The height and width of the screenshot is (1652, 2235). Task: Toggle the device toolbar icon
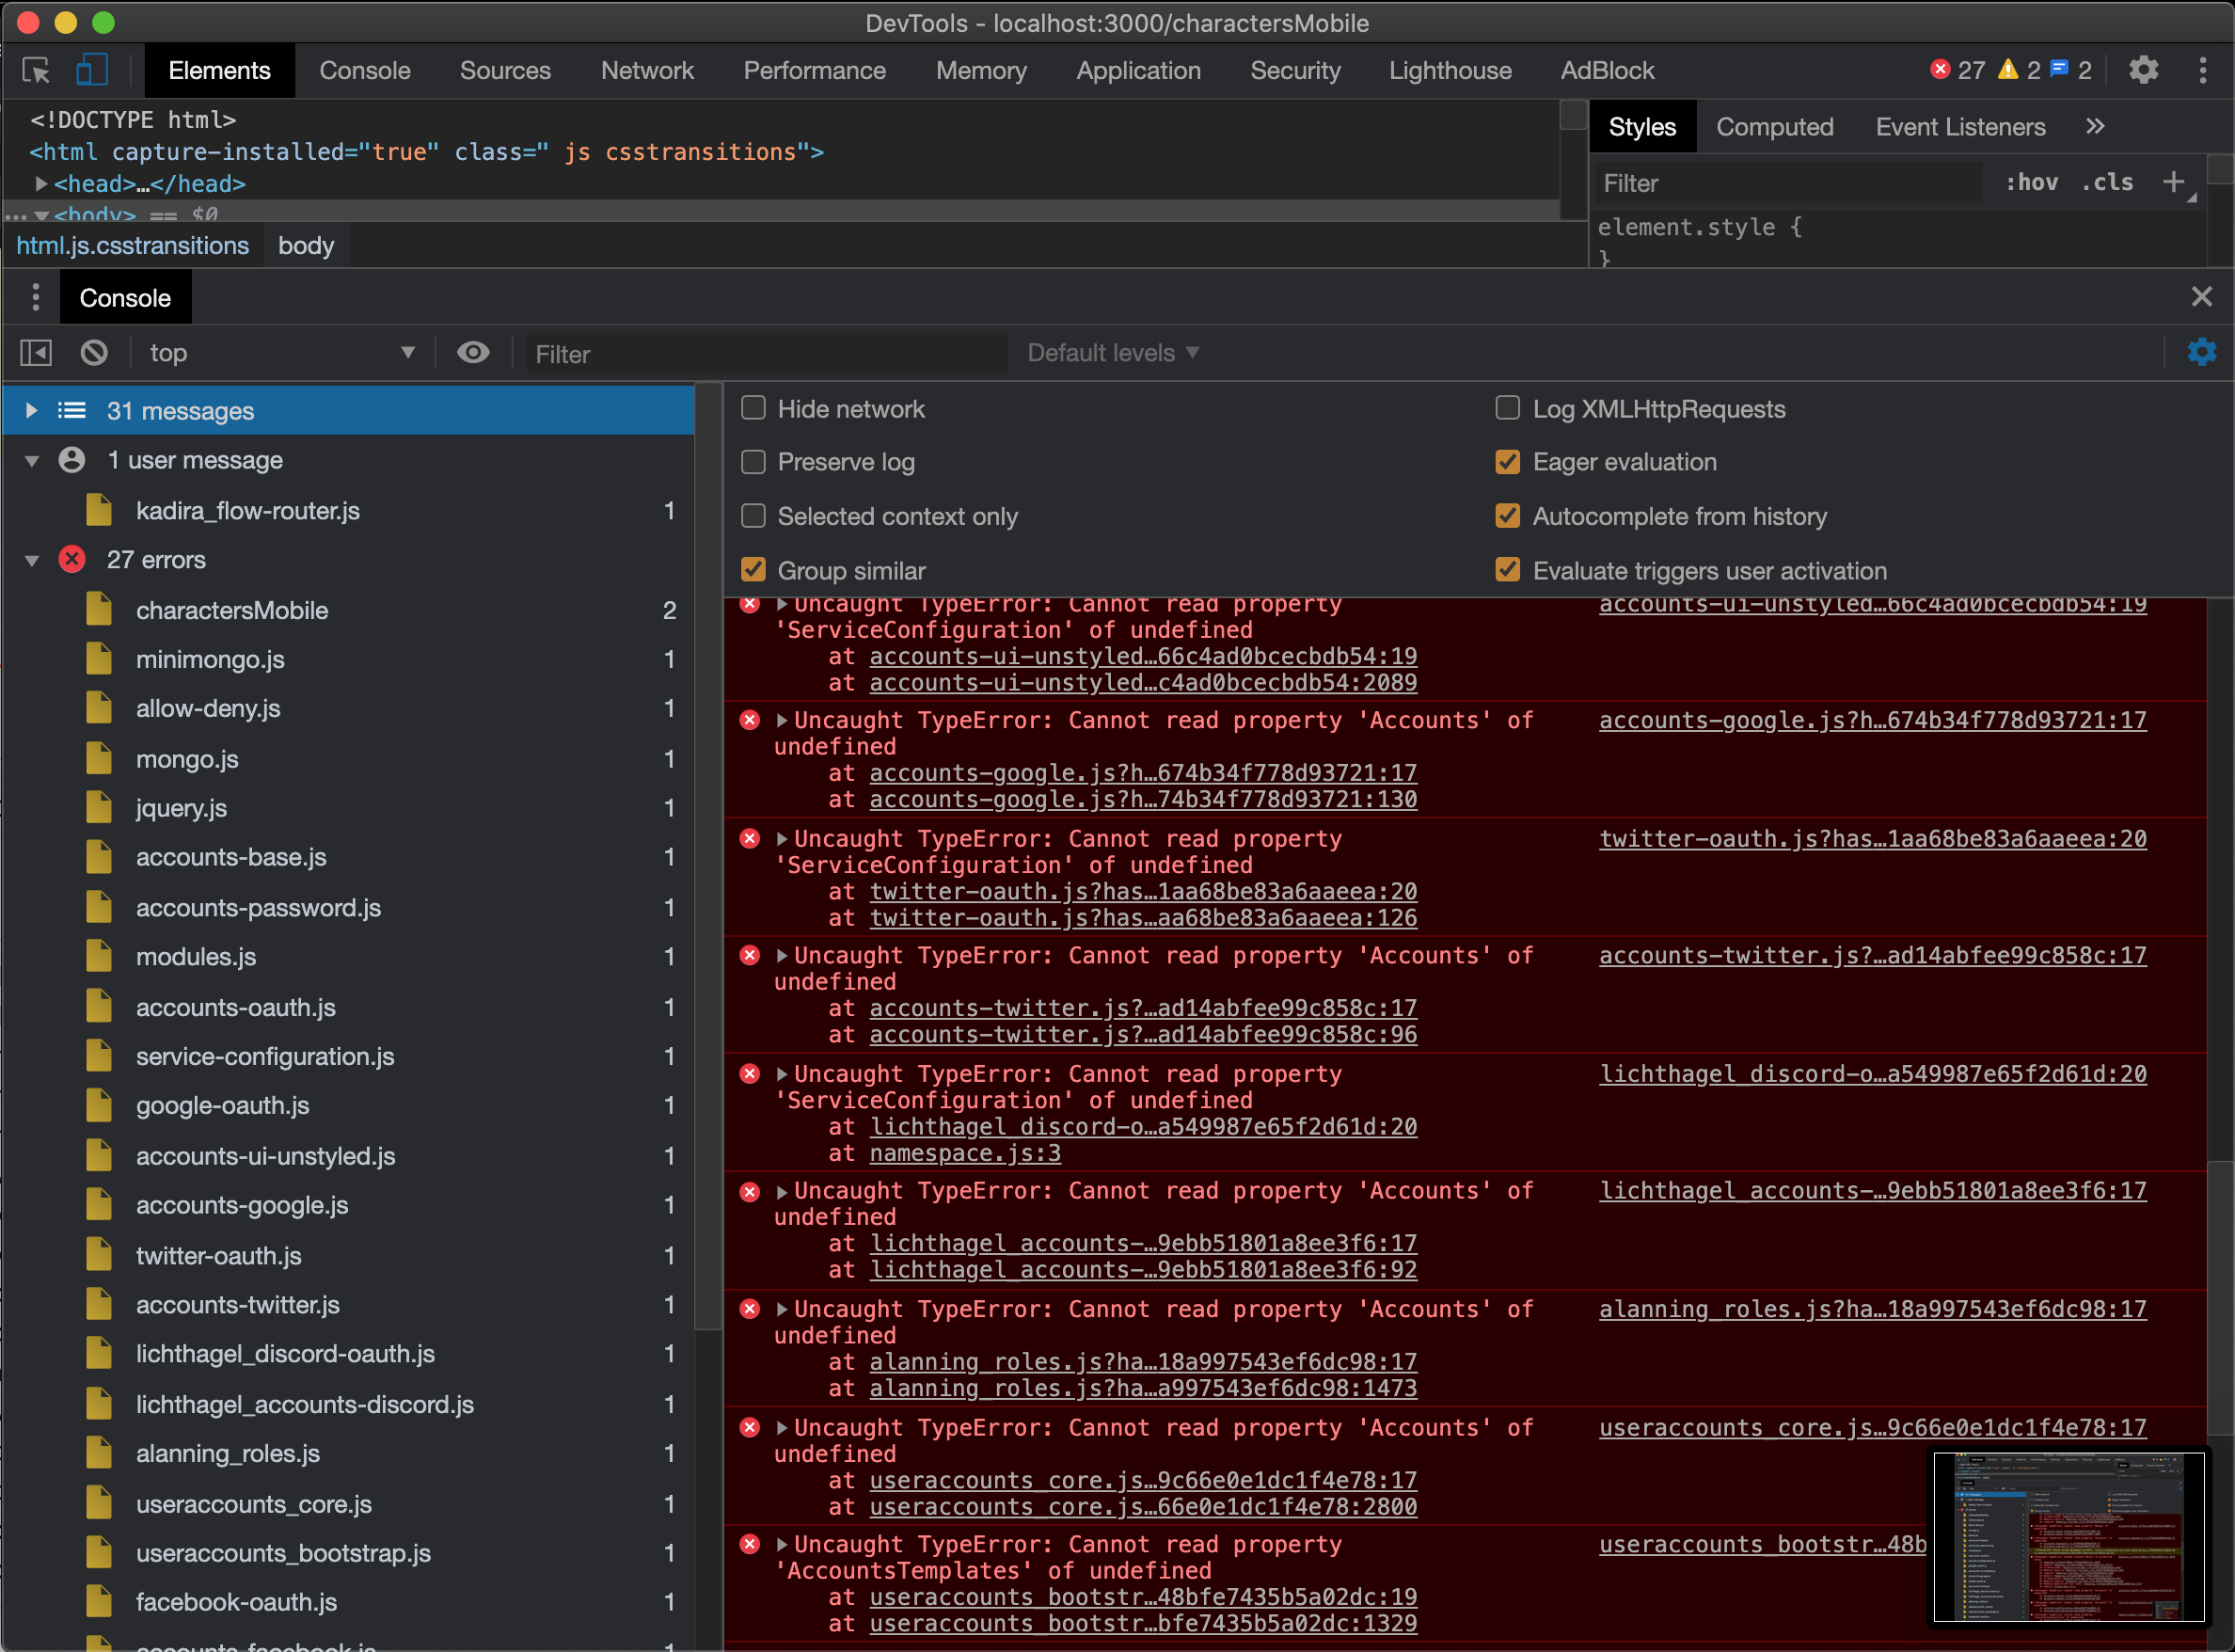pos(91,70)
